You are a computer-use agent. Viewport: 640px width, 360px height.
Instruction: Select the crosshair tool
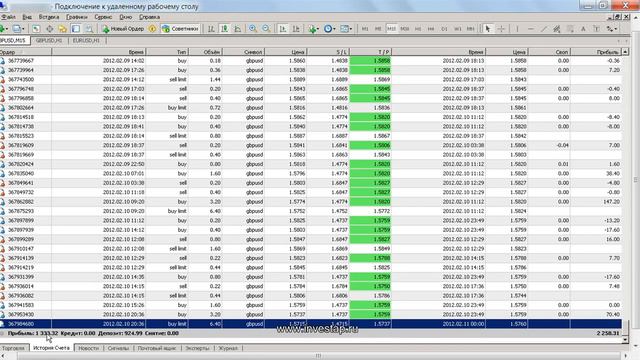coord(501,29)
